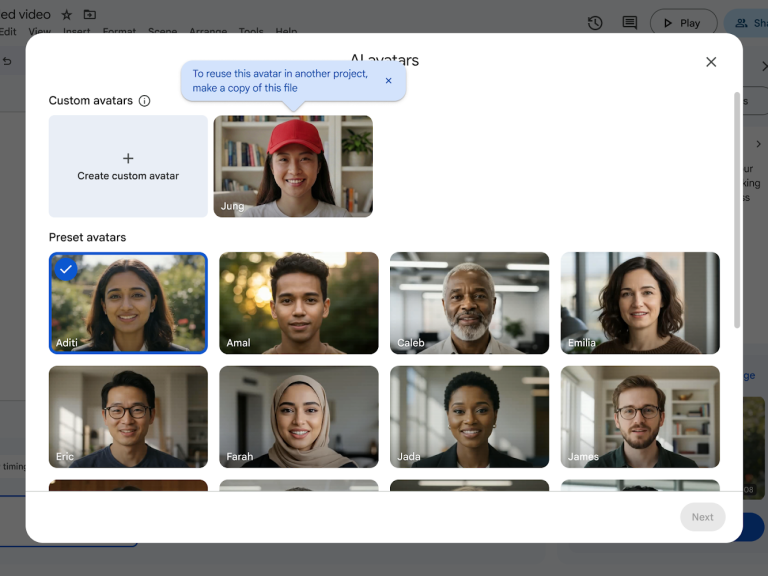Click the dialog's vertical scrollbar

point(737,210)
